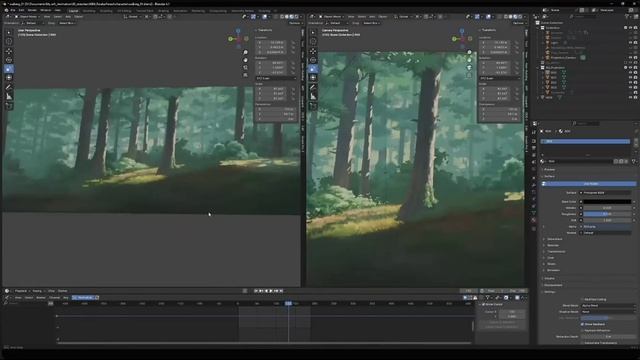Select the material slot in list
The image size is (640, 360).
tap(585, 141)
